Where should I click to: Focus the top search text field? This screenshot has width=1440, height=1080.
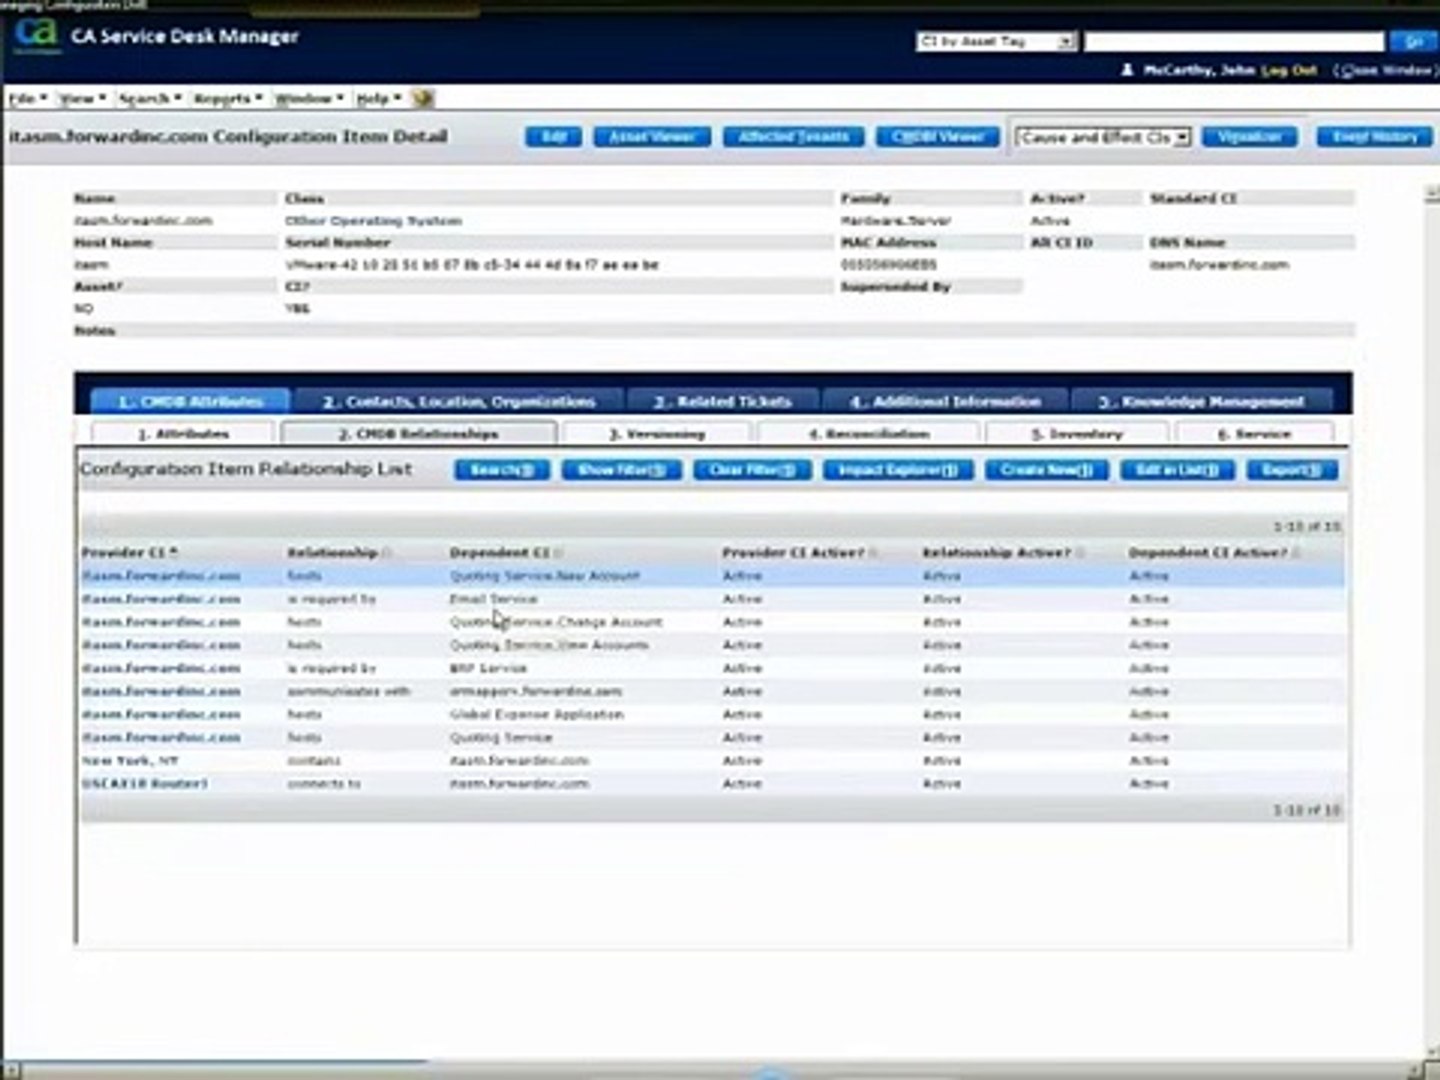tap(1234, 41)
